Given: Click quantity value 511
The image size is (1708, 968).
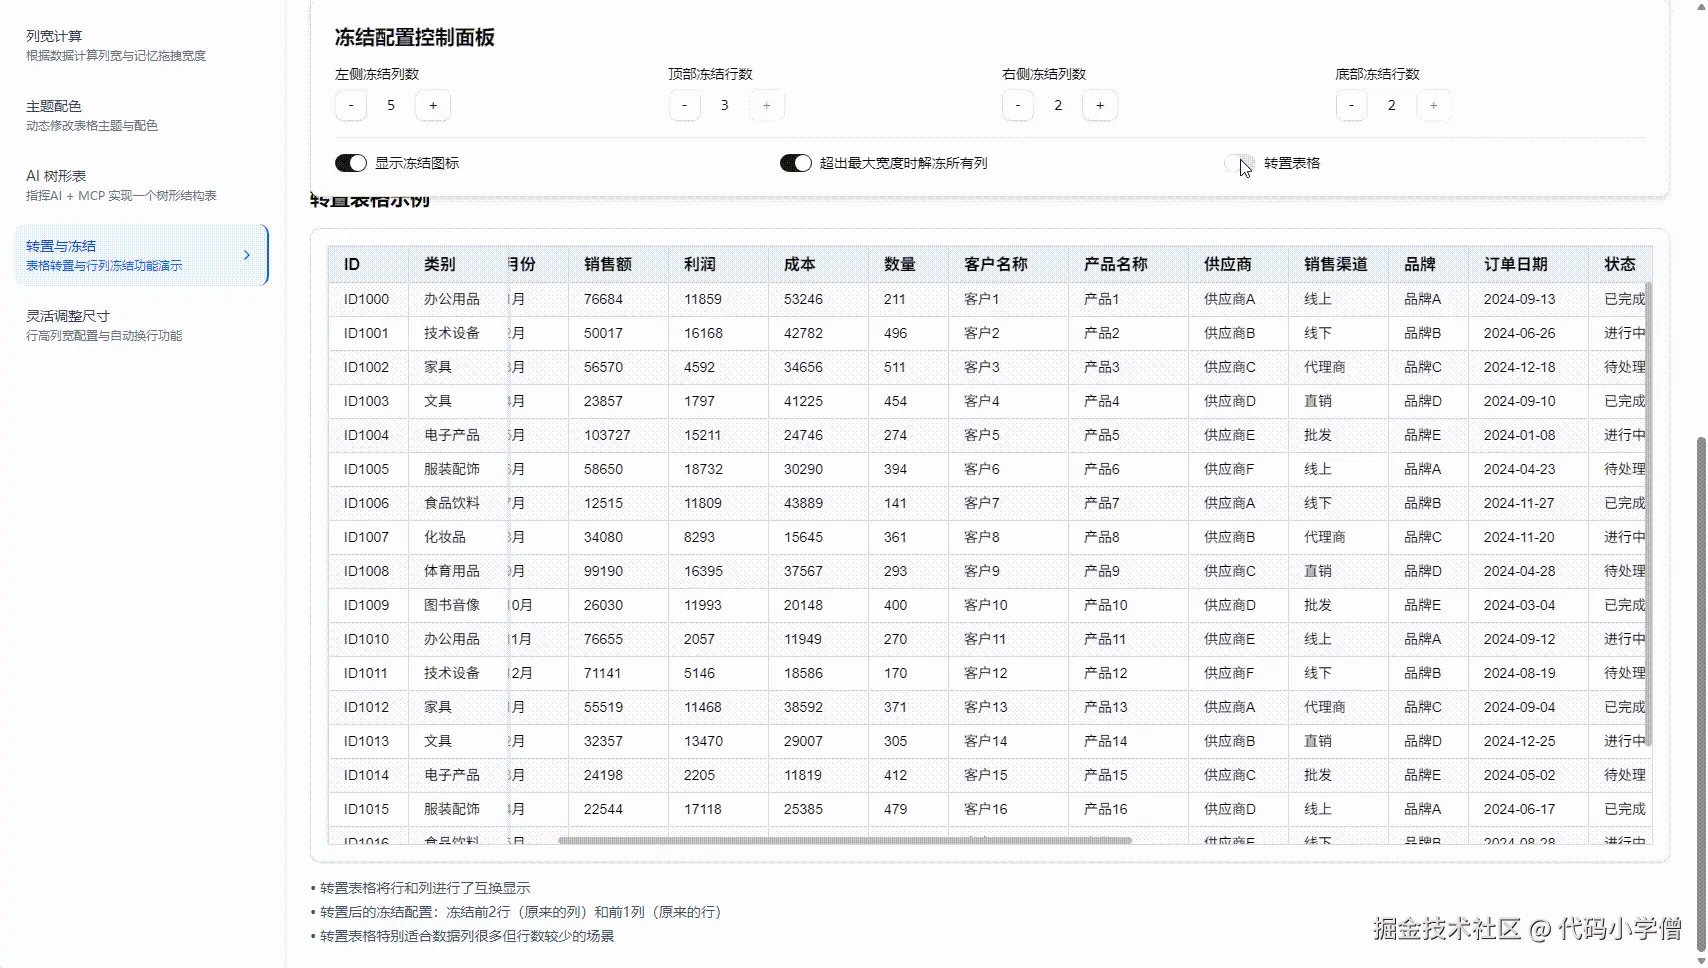Looking at the screenshot, I should coord(908,367).
